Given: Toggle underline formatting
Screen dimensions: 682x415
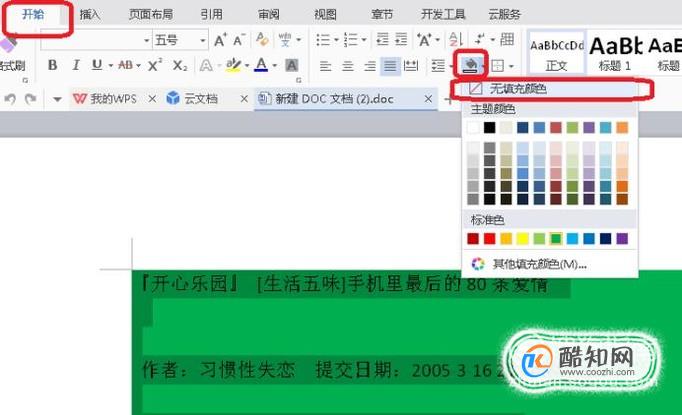Looking at the screenshot, I should click(x=97, y=65).
